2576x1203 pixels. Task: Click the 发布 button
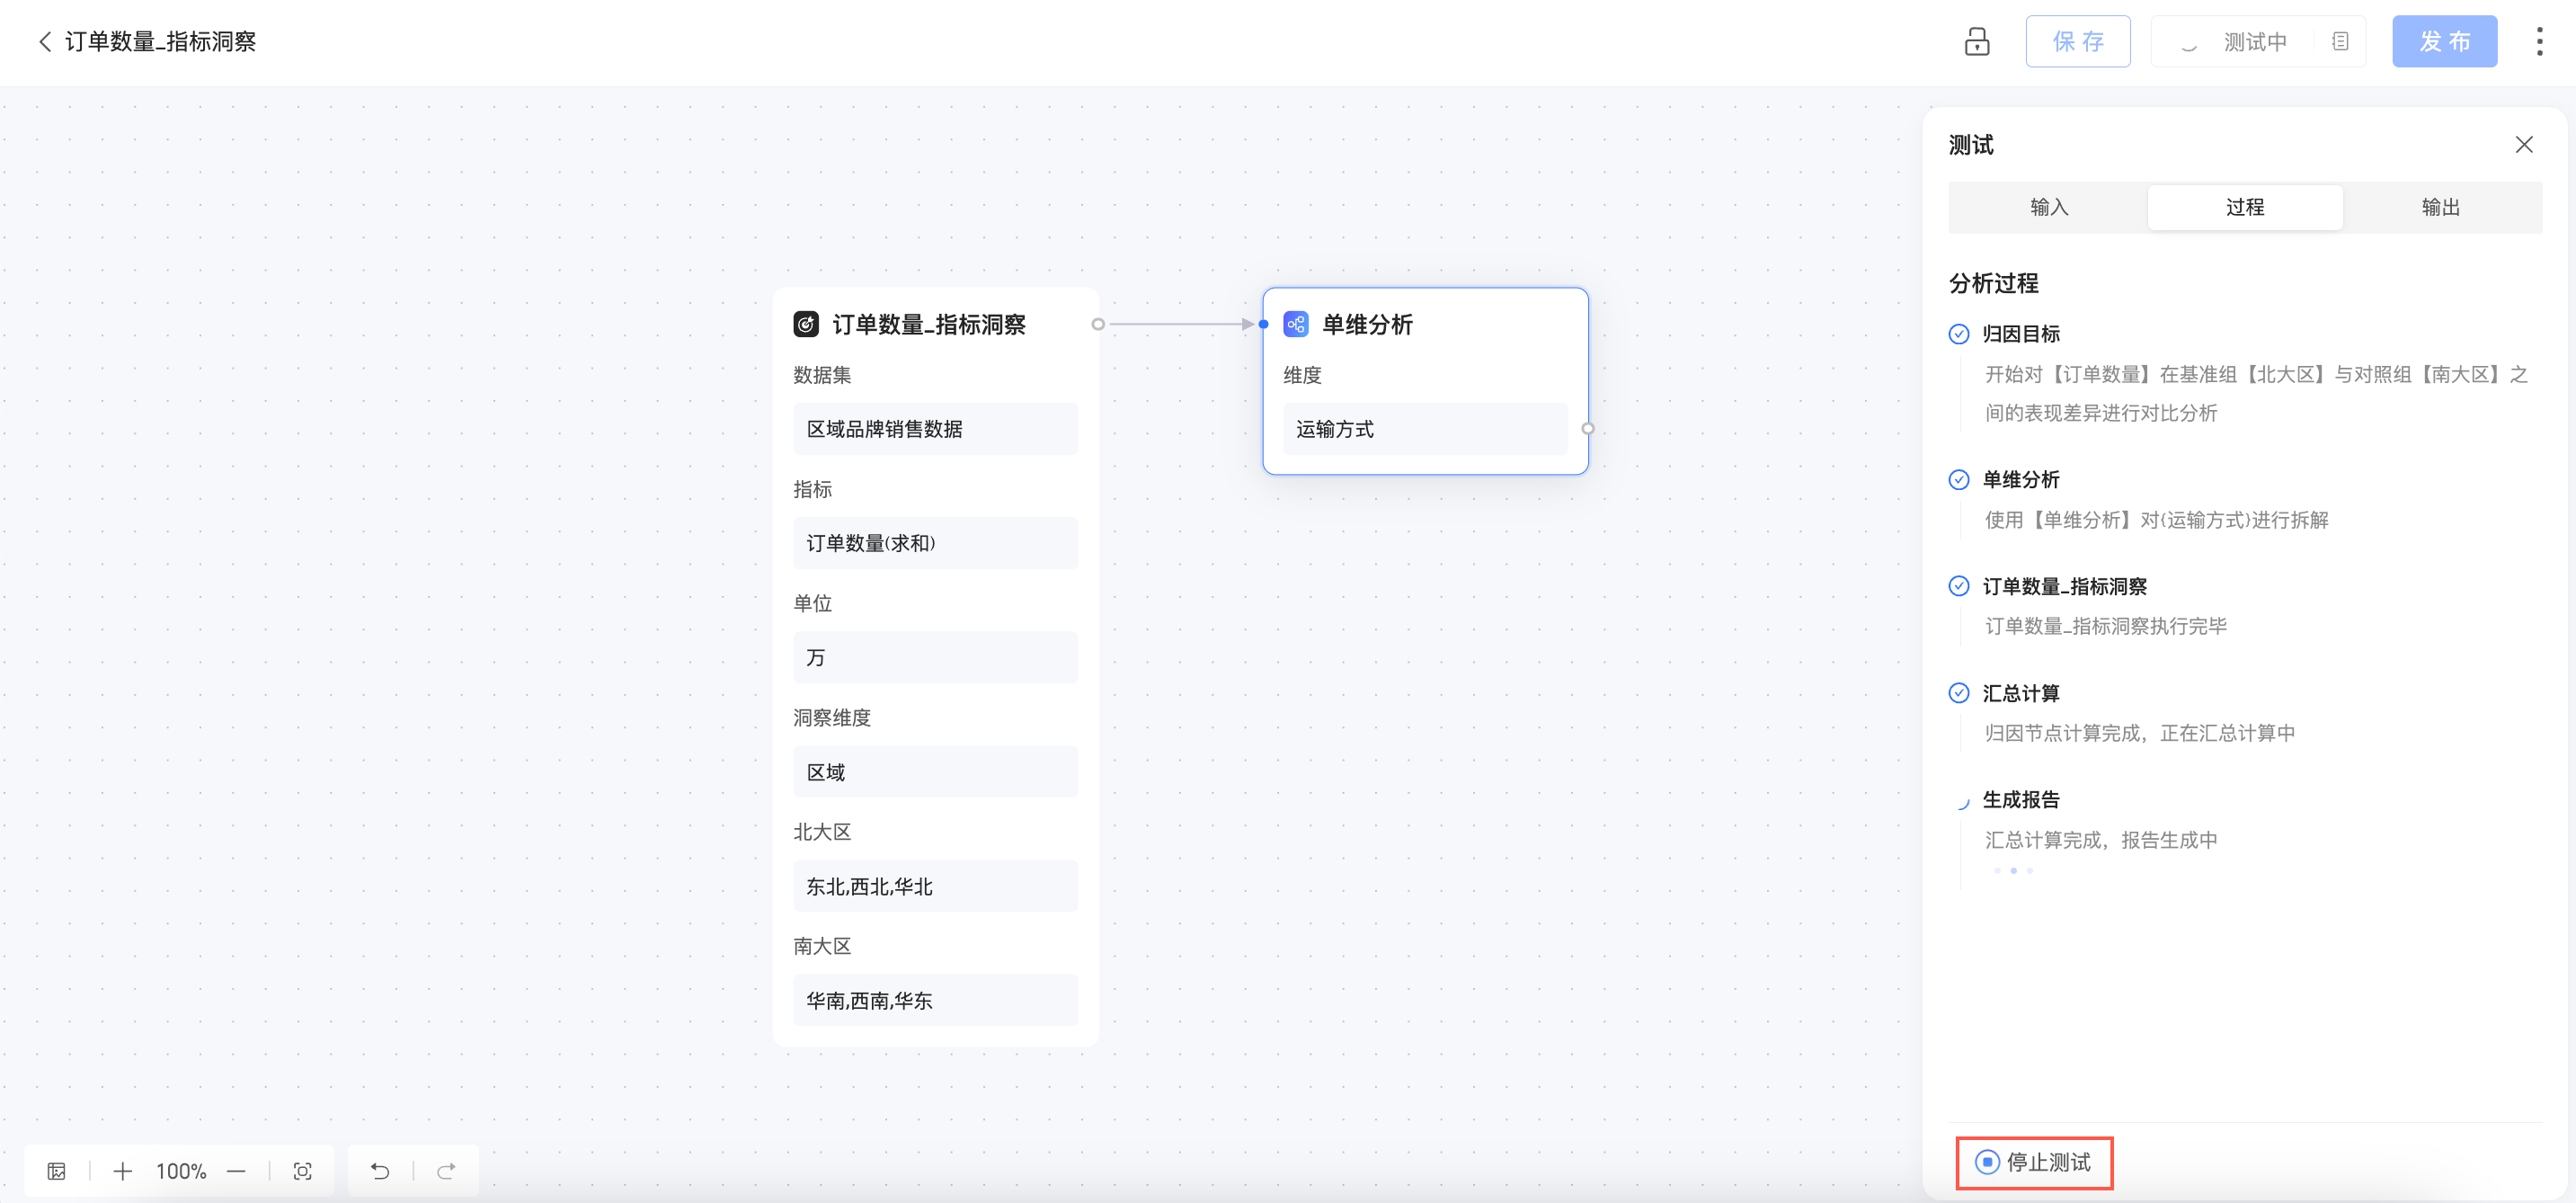pos(2443,41)
